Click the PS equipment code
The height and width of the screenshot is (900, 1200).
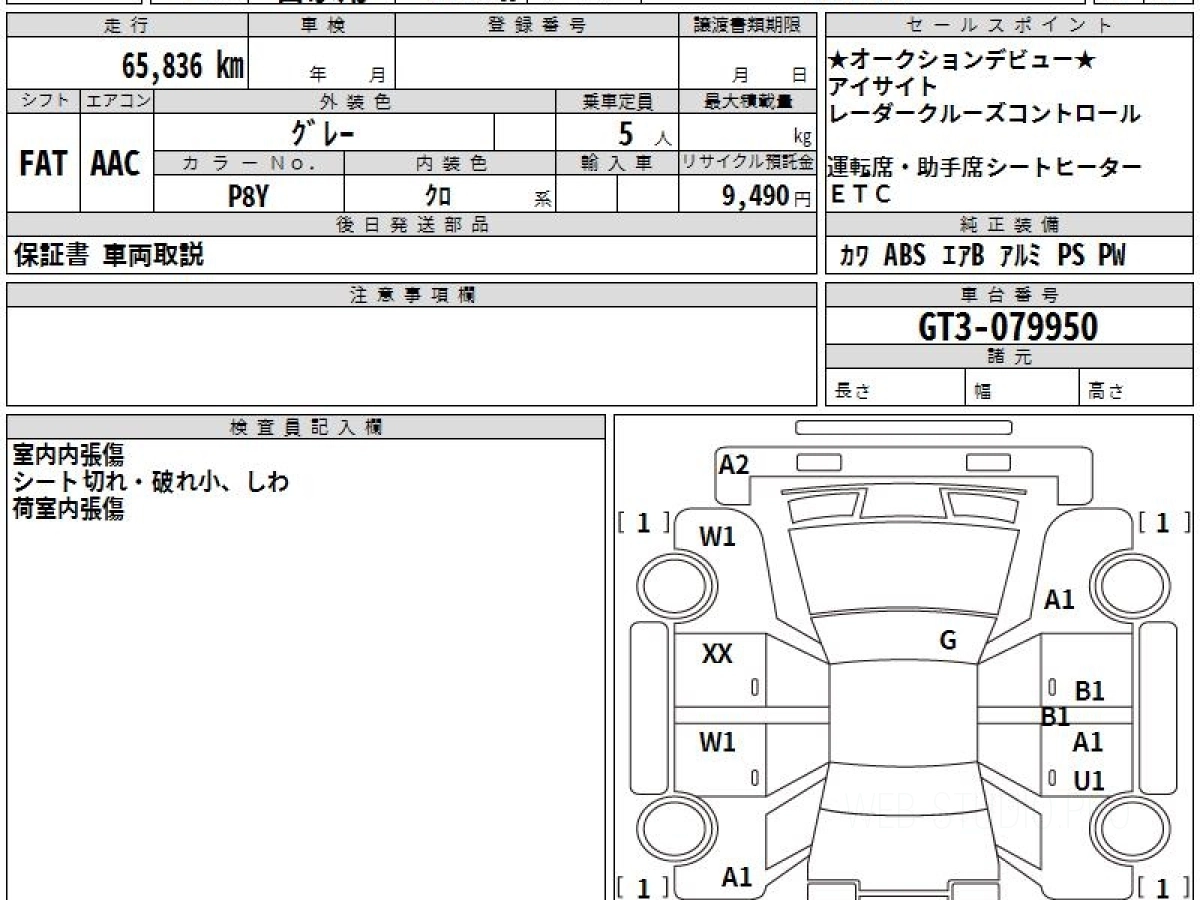(x=1071, y=256)
